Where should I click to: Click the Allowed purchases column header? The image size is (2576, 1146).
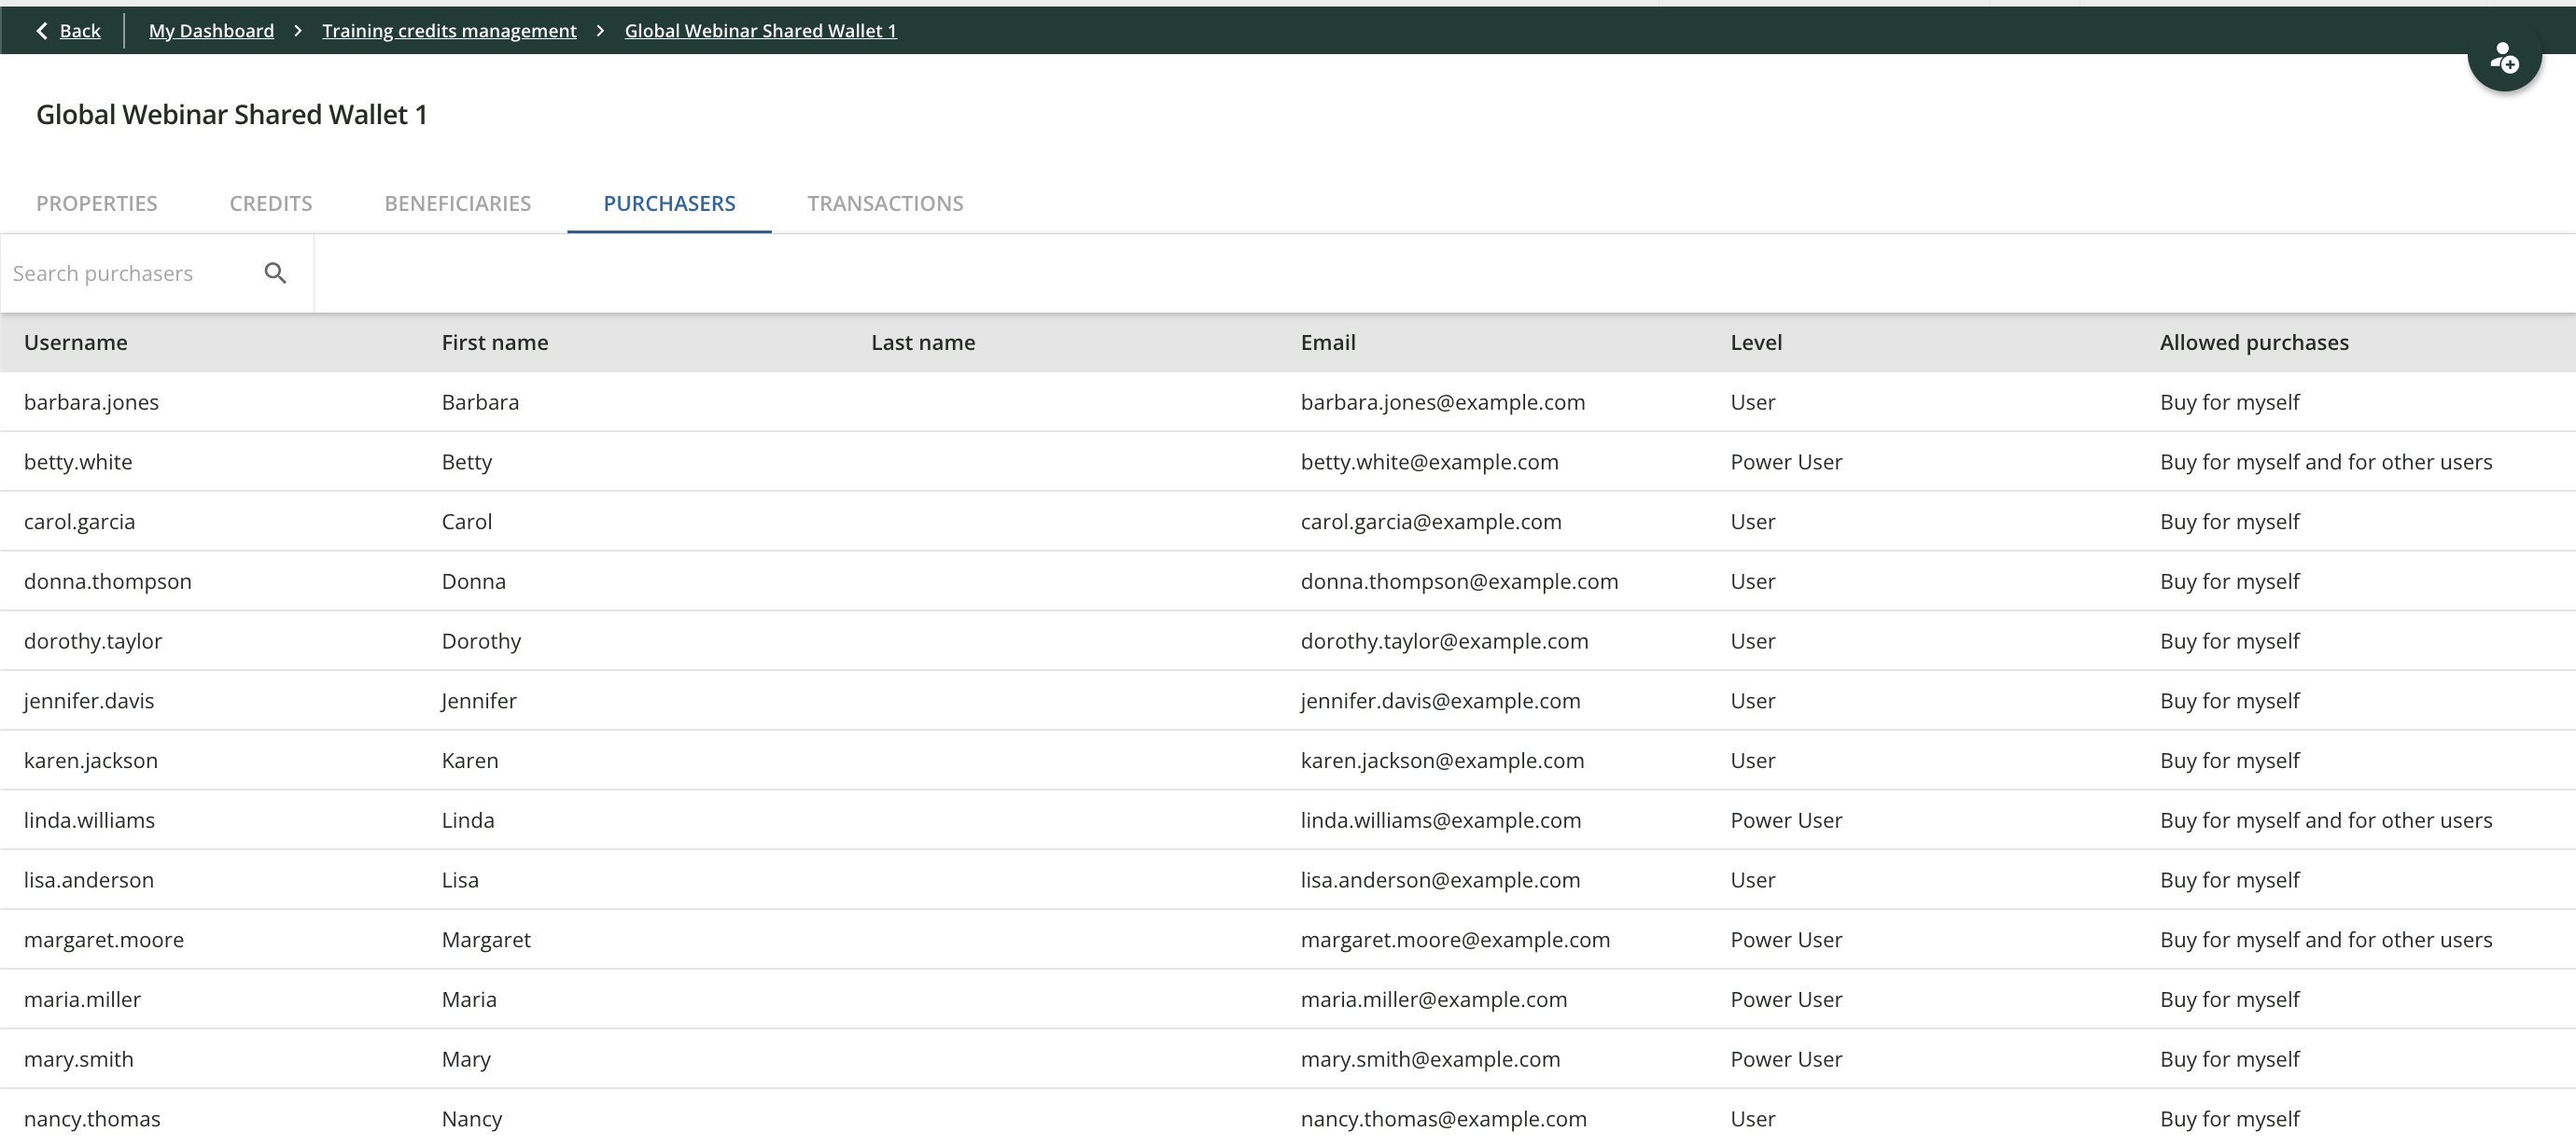pyautogui.click(x=2254, y=342)
